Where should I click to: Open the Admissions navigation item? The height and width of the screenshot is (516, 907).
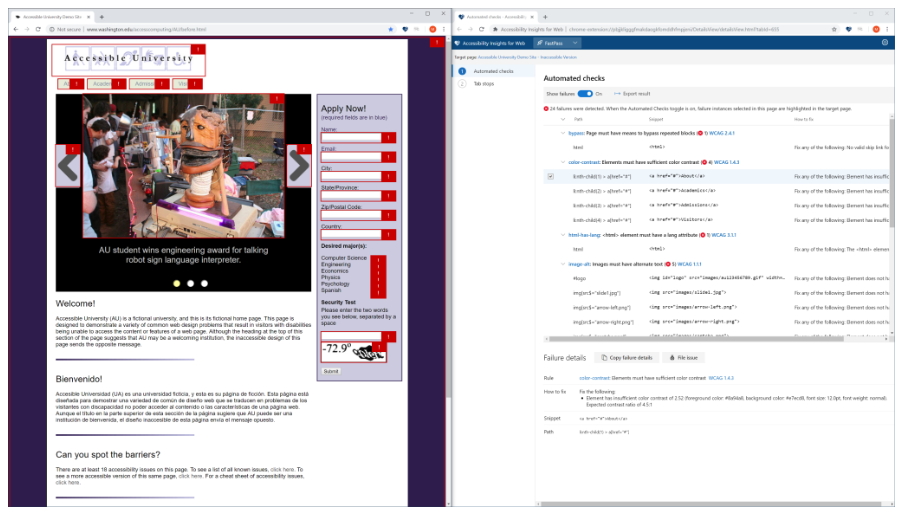coord(149,84)
